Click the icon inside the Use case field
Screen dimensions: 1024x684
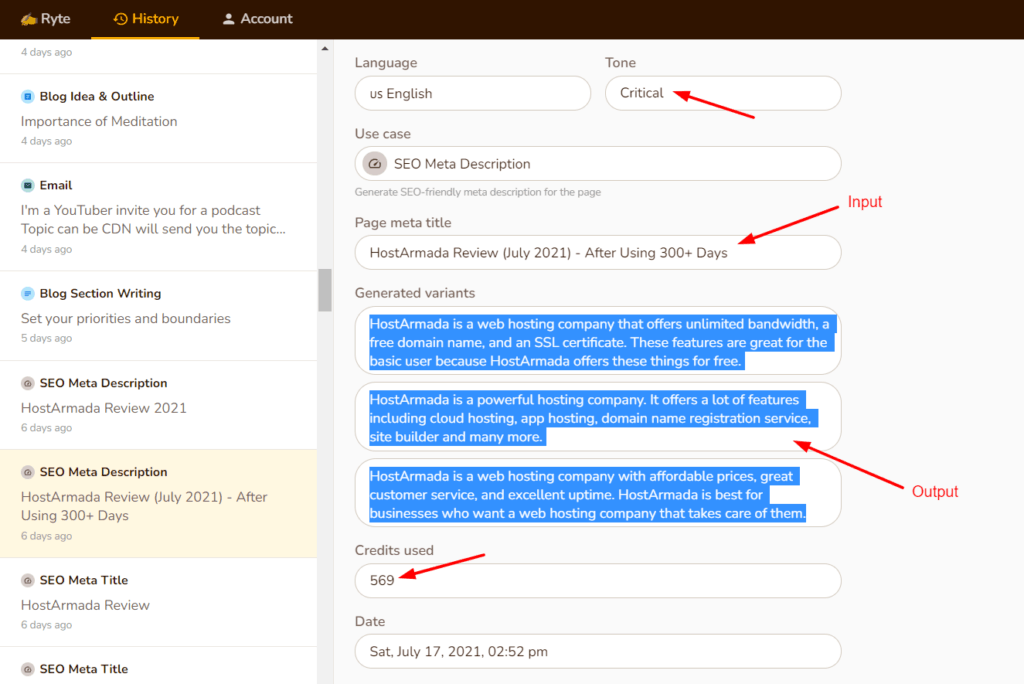pyautogui.click(x=375, y=163)
